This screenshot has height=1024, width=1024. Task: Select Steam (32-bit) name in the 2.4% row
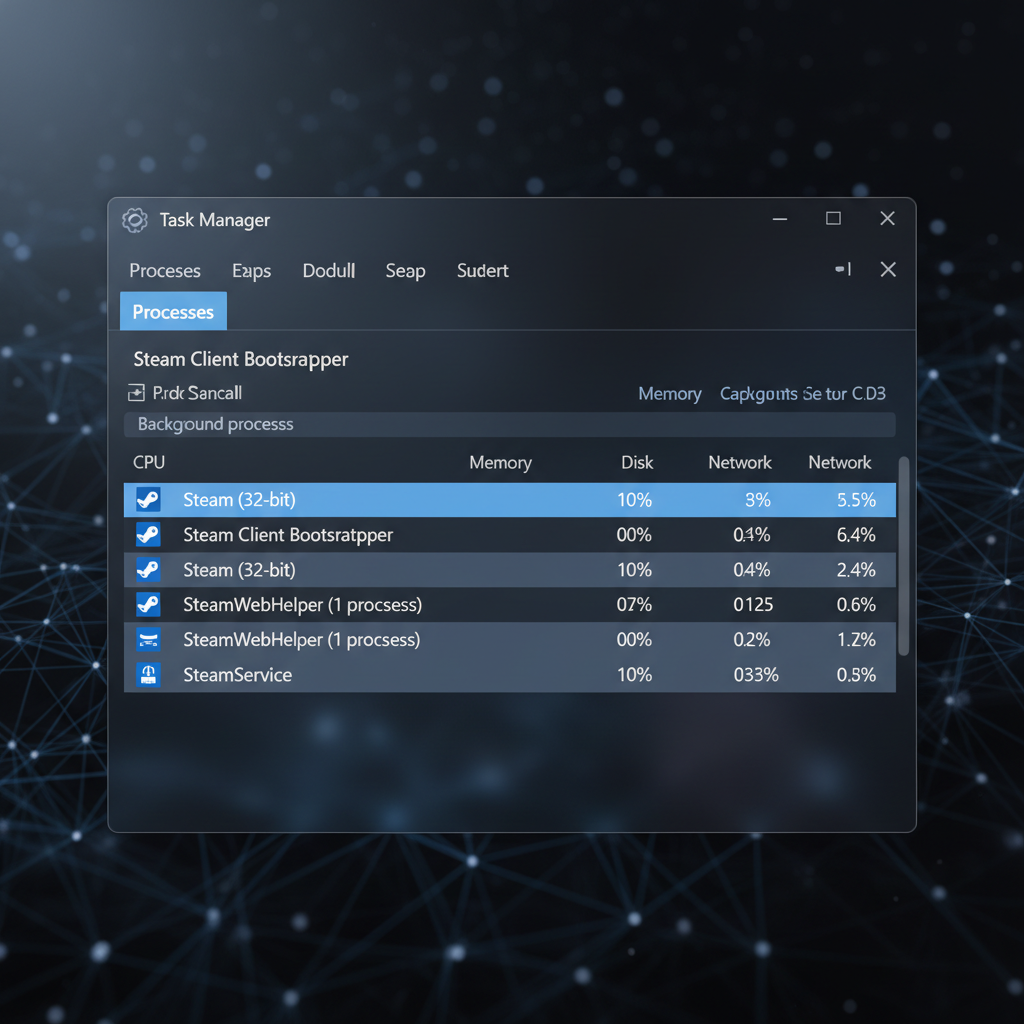(239, 570)
